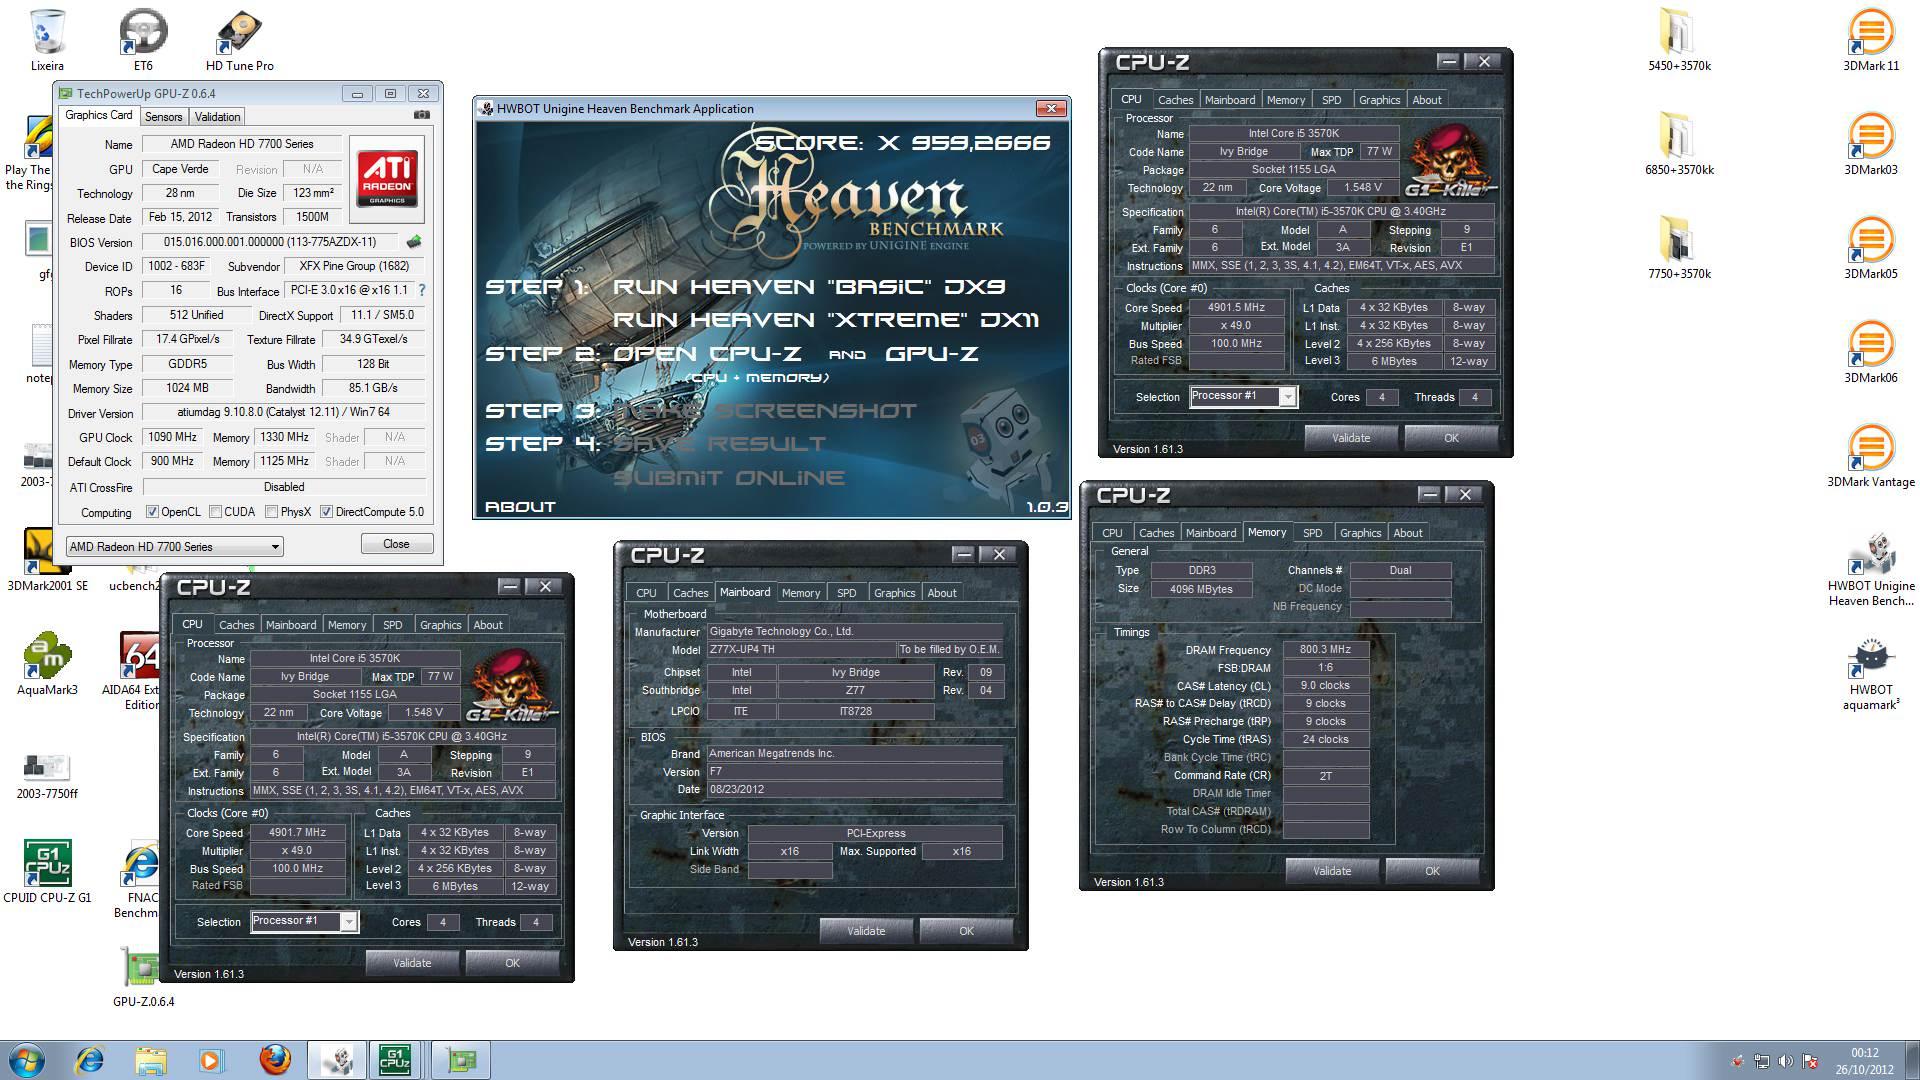The width and height of the screenshot is (1920, 1080).
Task: Click RUN HEAVEN "BASIC" DX9
Action: click(x=809, y=287)
